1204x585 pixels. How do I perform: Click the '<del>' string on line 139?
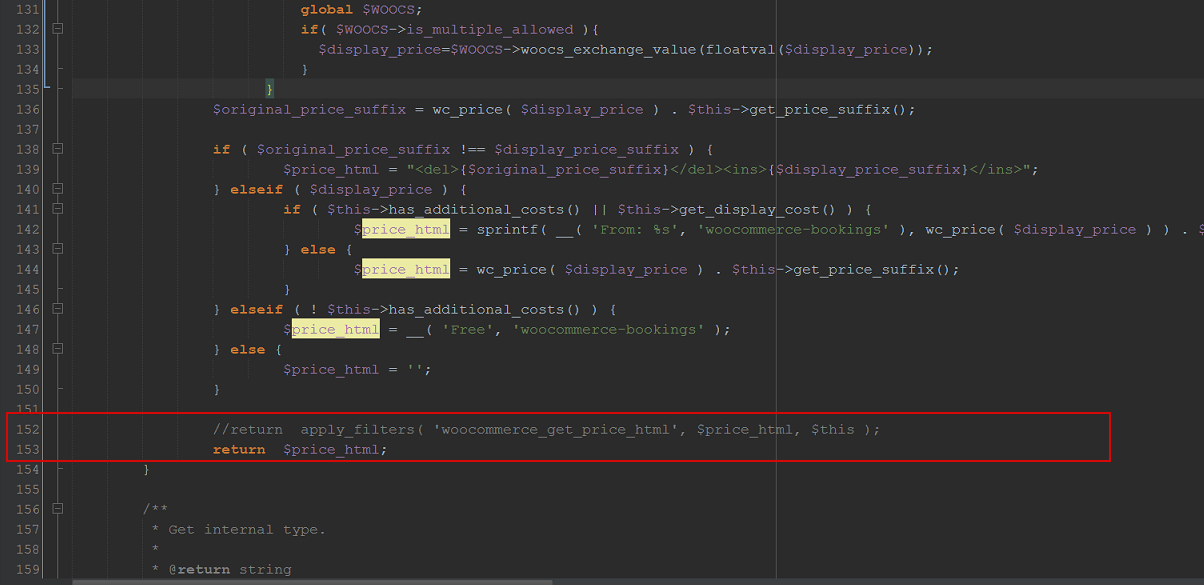[439, 169]
